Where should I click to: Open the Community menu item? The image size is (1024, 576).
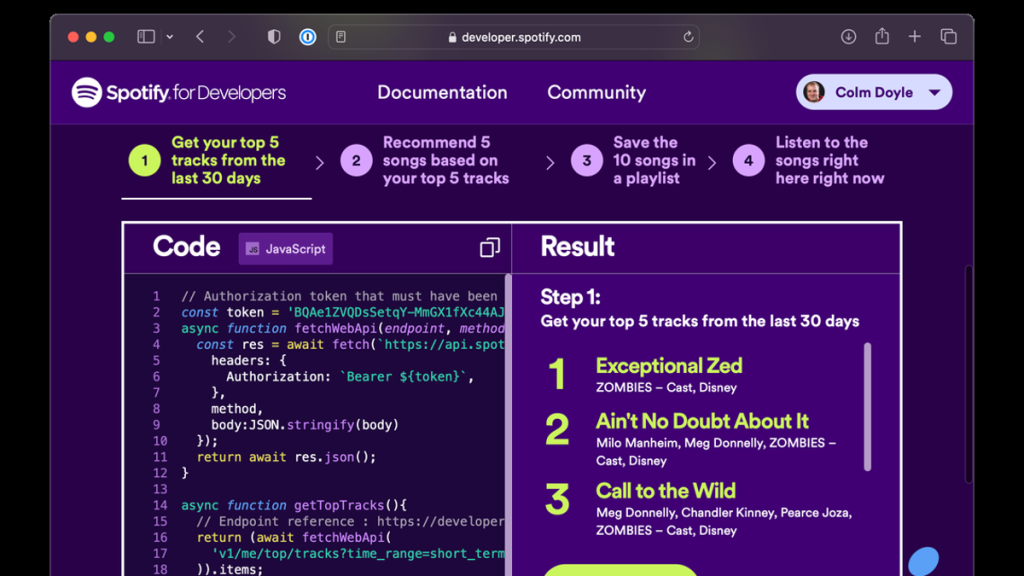pos(596,93)
